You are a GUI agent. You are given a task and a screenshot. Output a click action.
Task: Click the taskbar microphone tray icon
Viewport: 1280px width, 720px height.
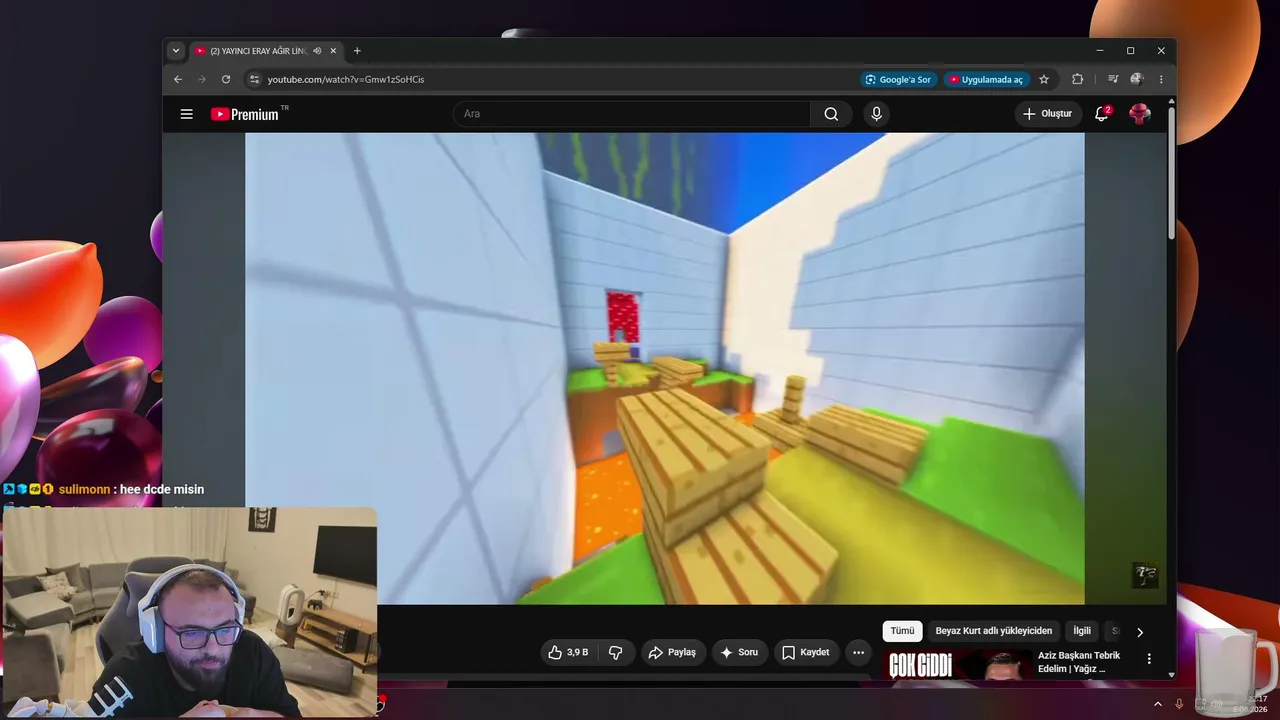tap(1180, 704)
